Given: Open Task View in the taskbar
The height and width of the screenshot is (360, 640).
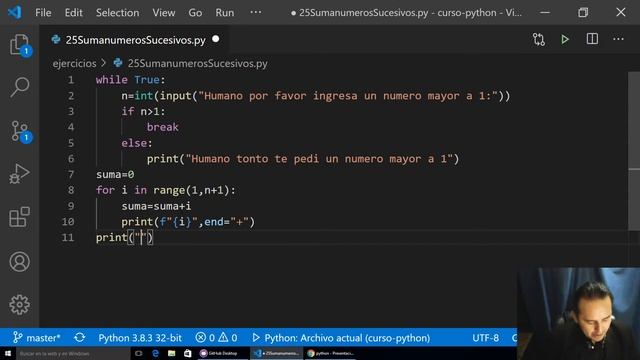Looking at the screenshot, I should click(x=138, y=353).
